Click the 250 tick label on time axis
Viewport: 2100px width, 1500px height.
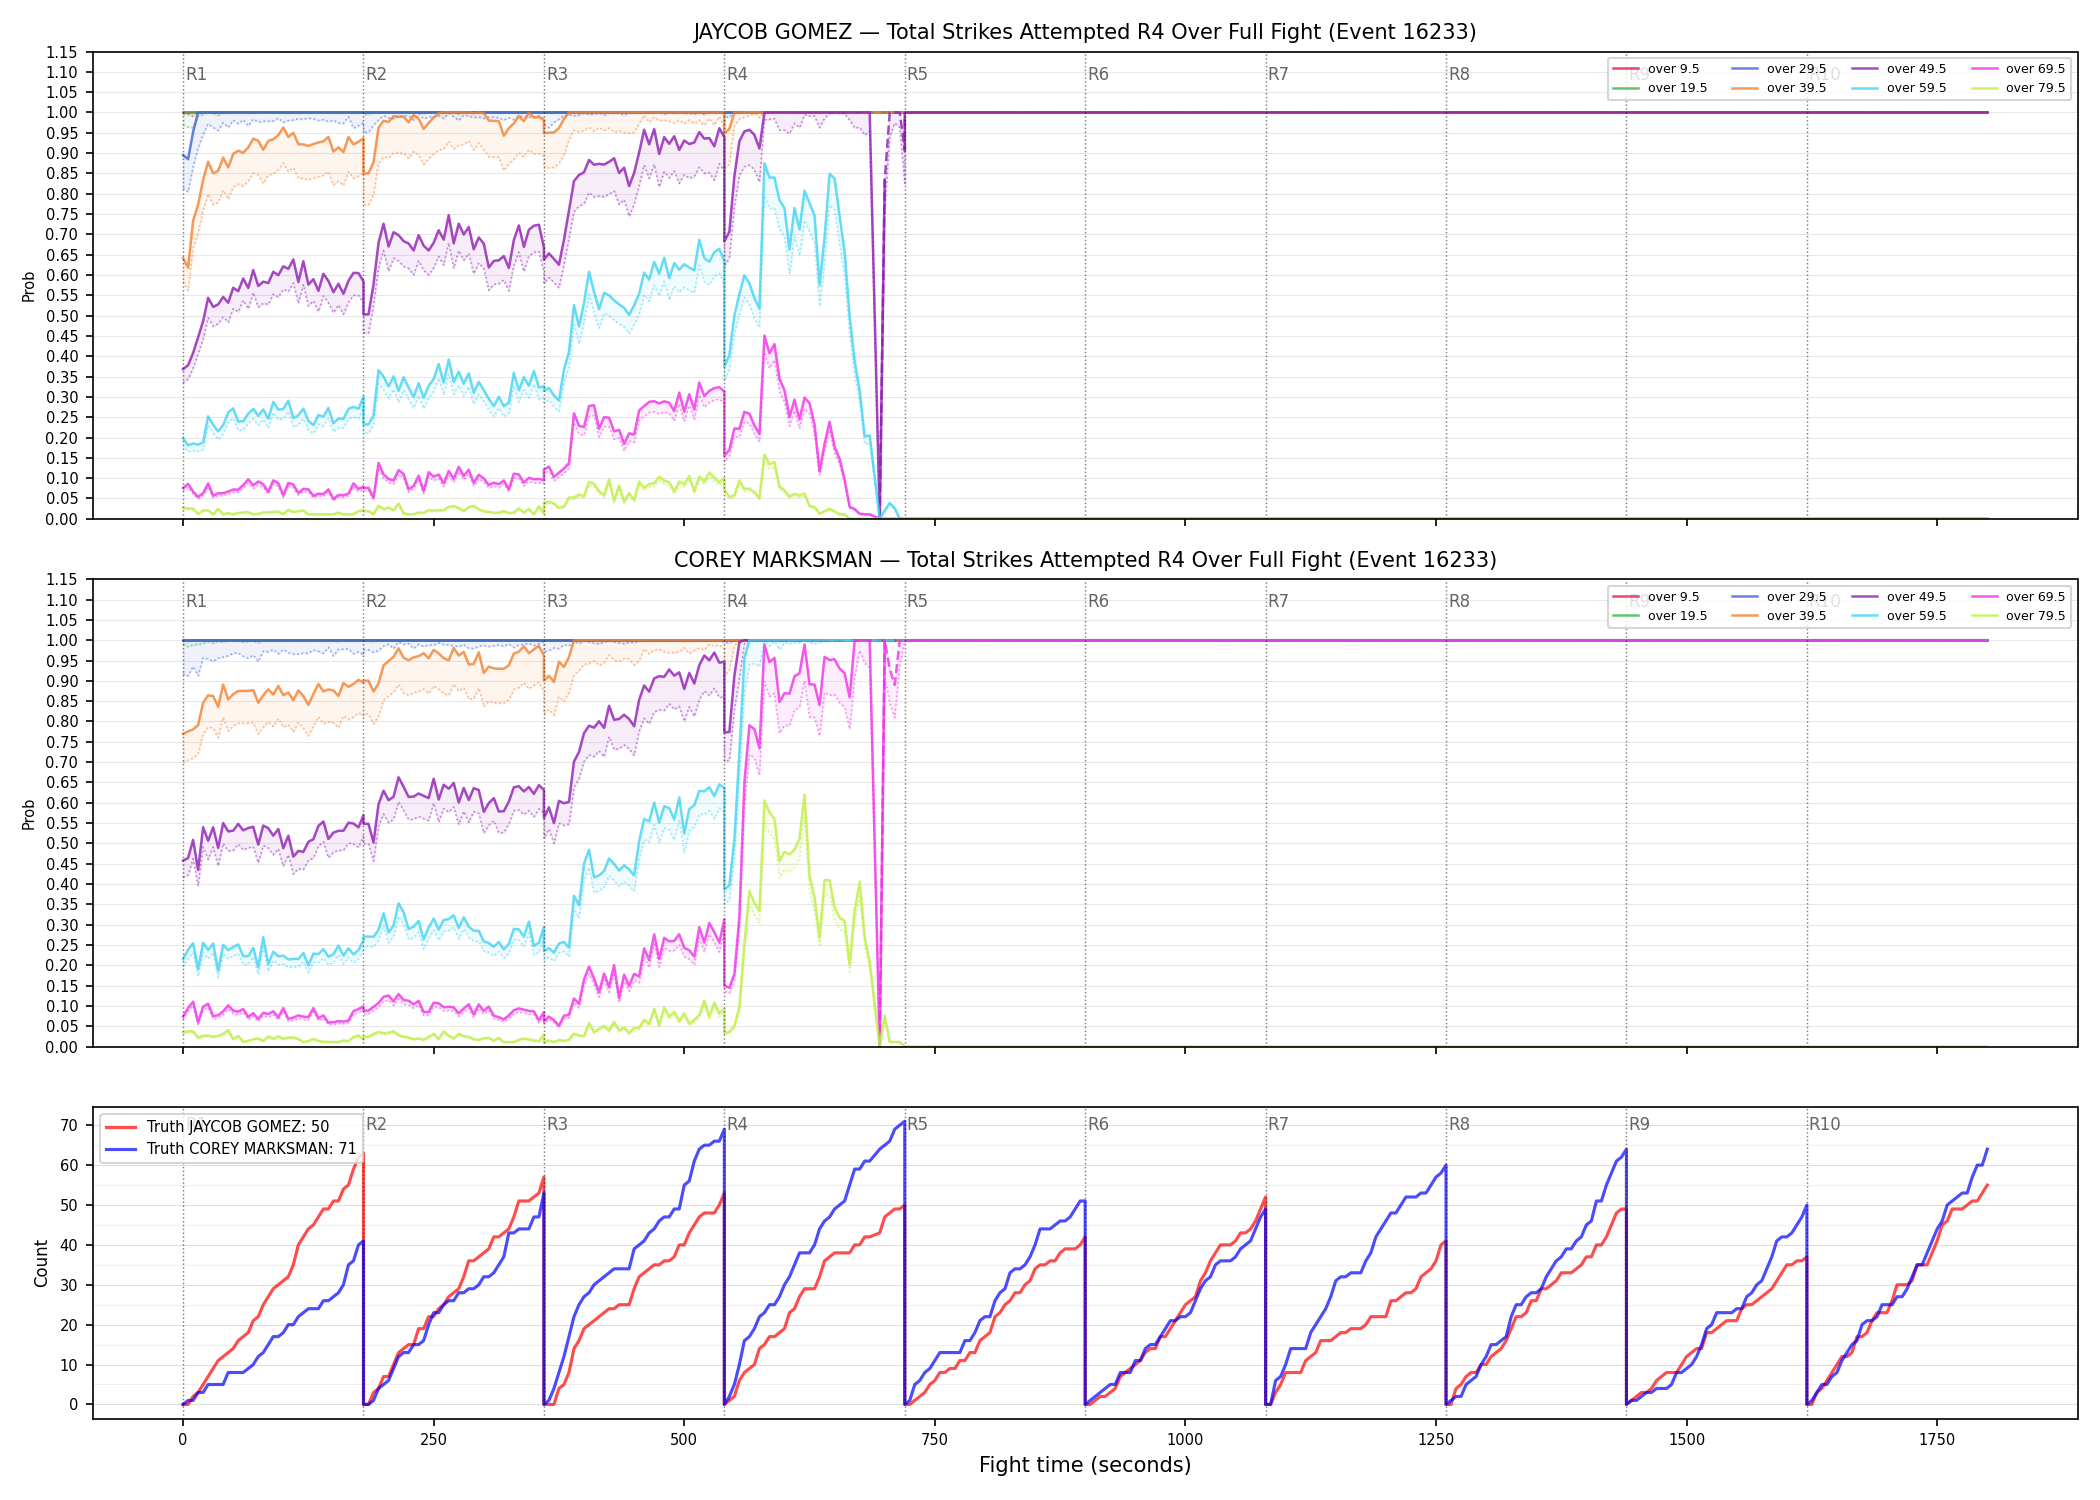point(433,1440)
